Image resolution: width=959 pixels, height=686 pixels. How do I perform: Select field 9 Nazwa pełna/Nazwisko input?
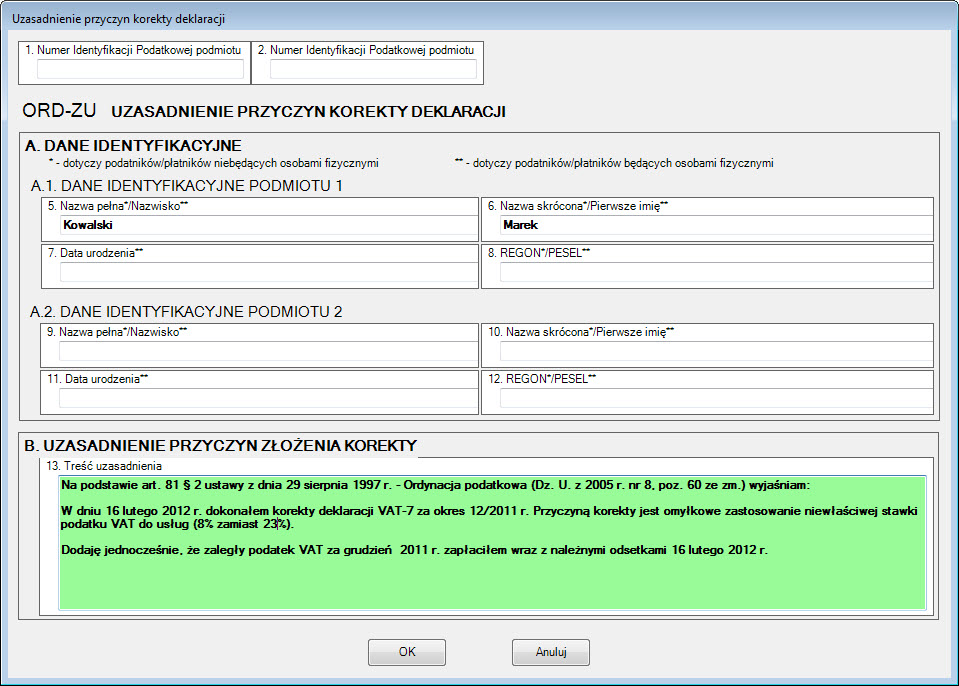click(x=268, y=351)
